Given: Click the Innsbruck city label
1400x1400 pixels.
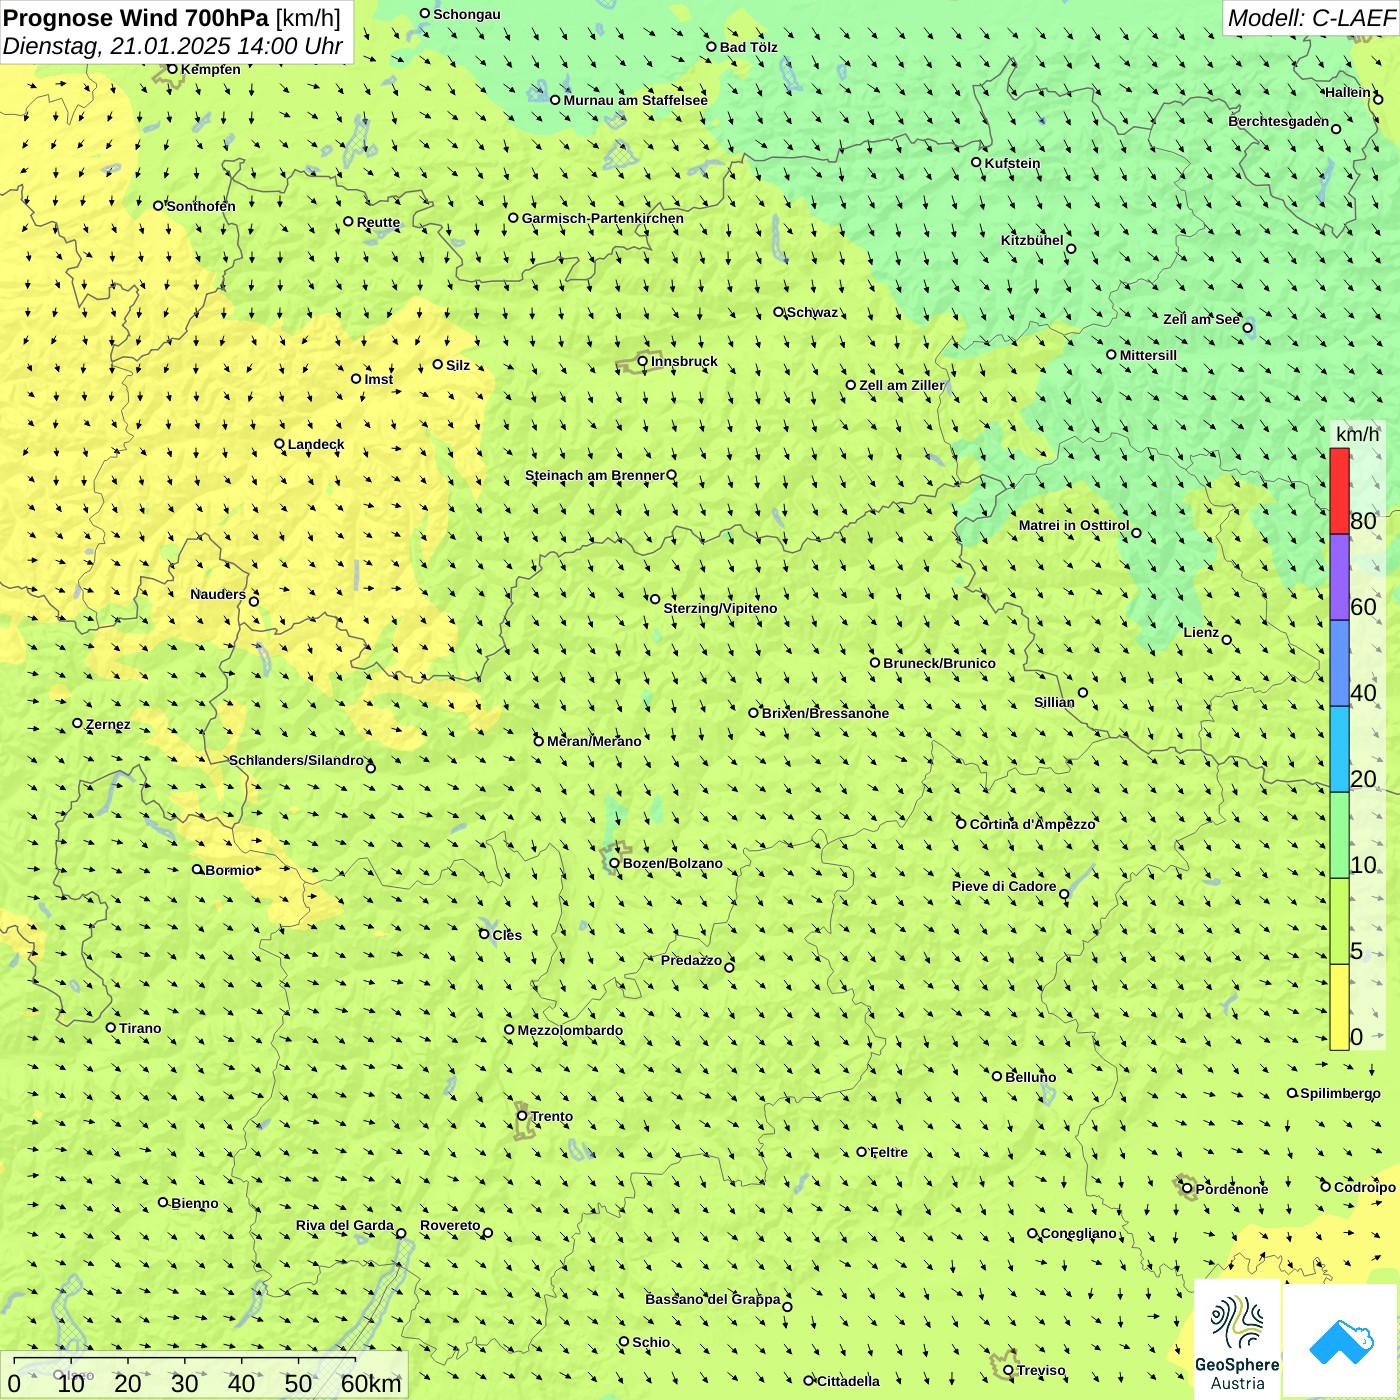Looking at the screenshot, I should 684,361.
